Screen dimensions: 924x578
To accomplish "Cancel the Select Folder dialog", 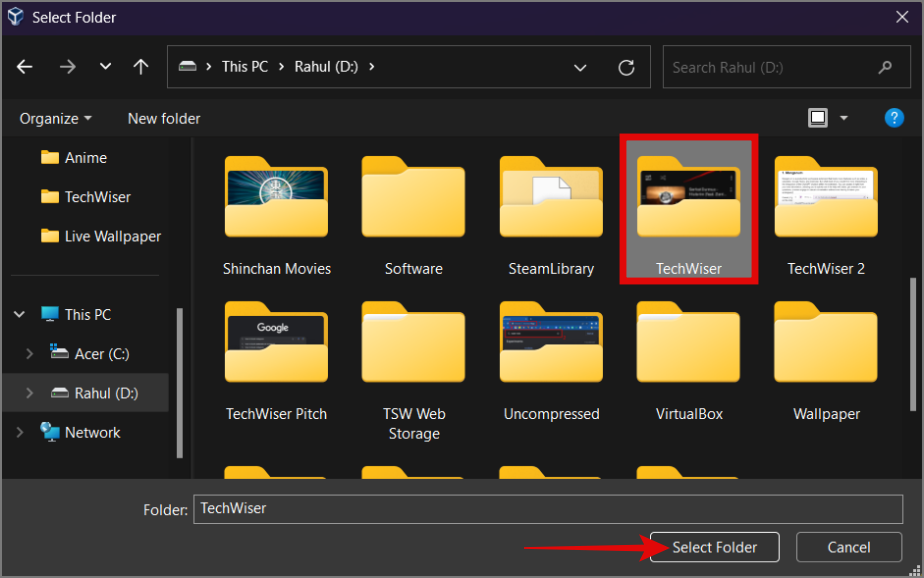I will pos(849,547).
